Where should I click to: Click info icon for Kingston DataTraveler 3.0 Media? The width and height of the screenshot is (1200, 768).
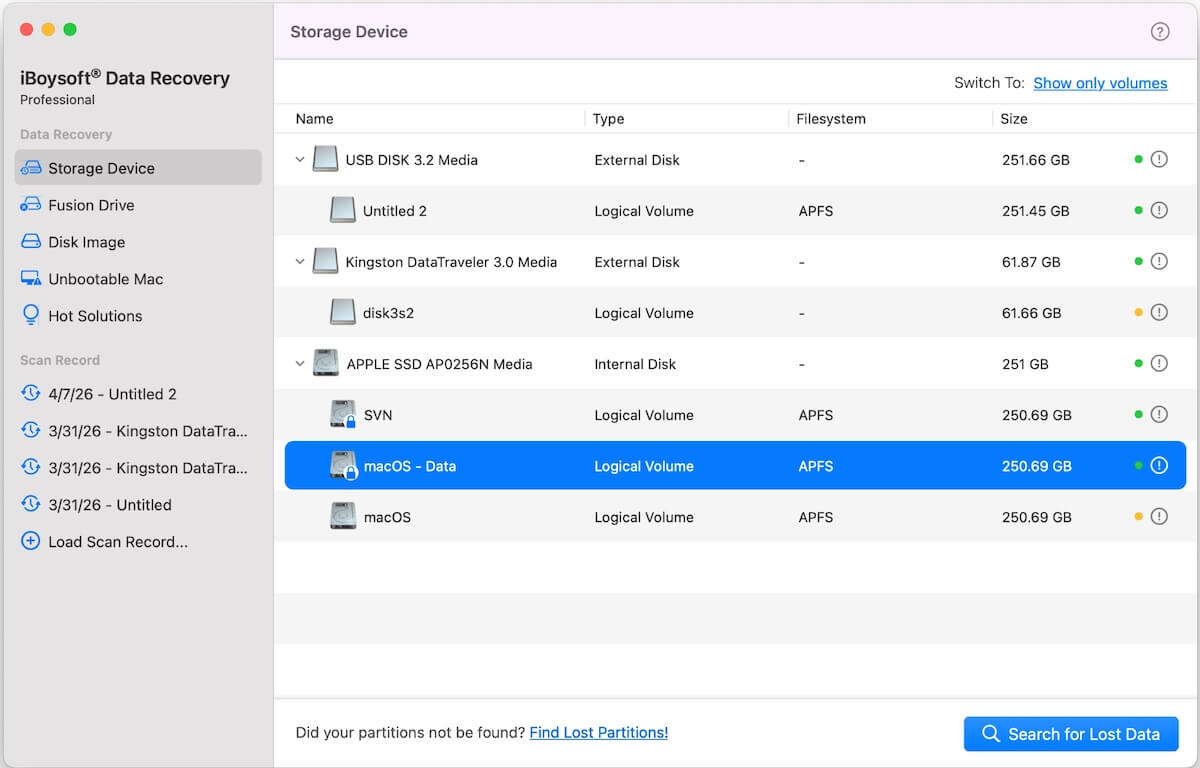point(1159,261)
